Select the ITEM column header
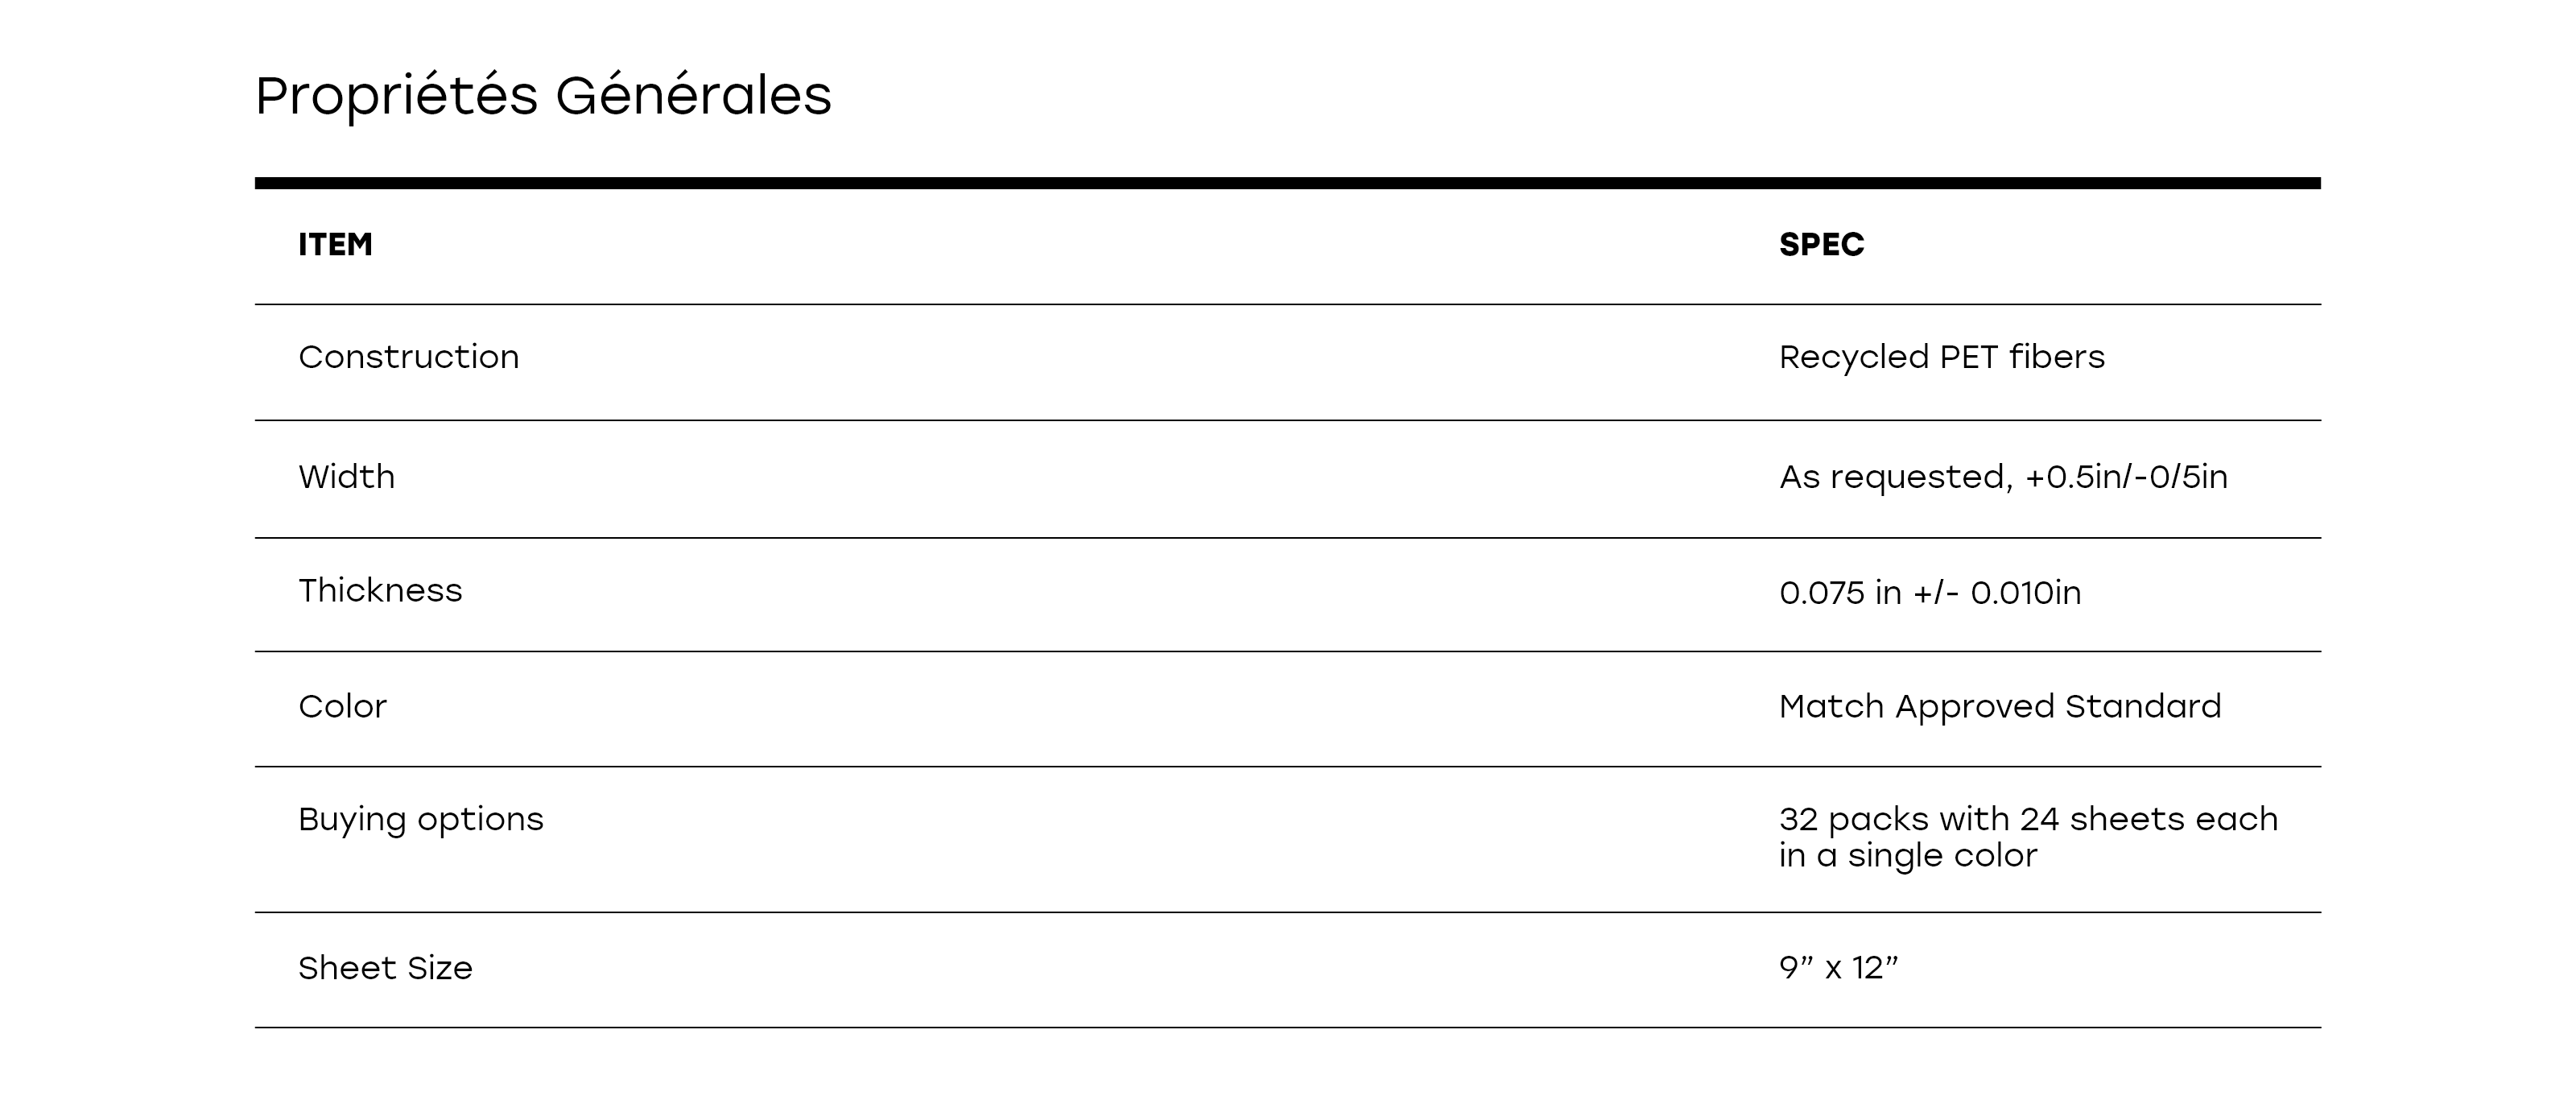The height and width of the screenshot is (1100, 2576). 335,245
